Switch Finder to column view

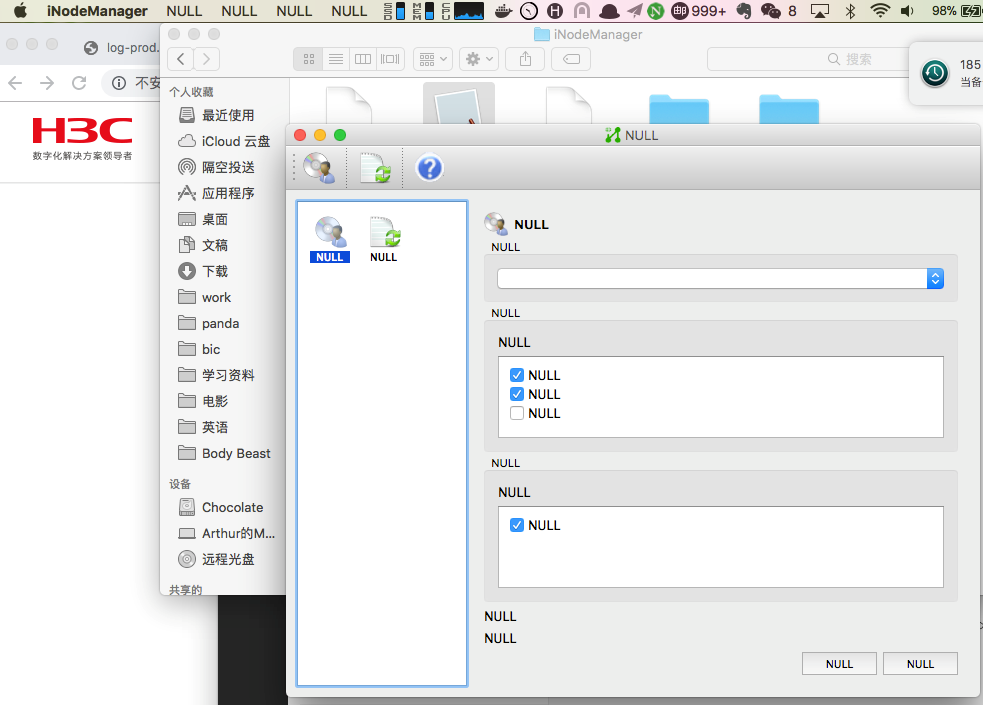click(x=363, y=59)
